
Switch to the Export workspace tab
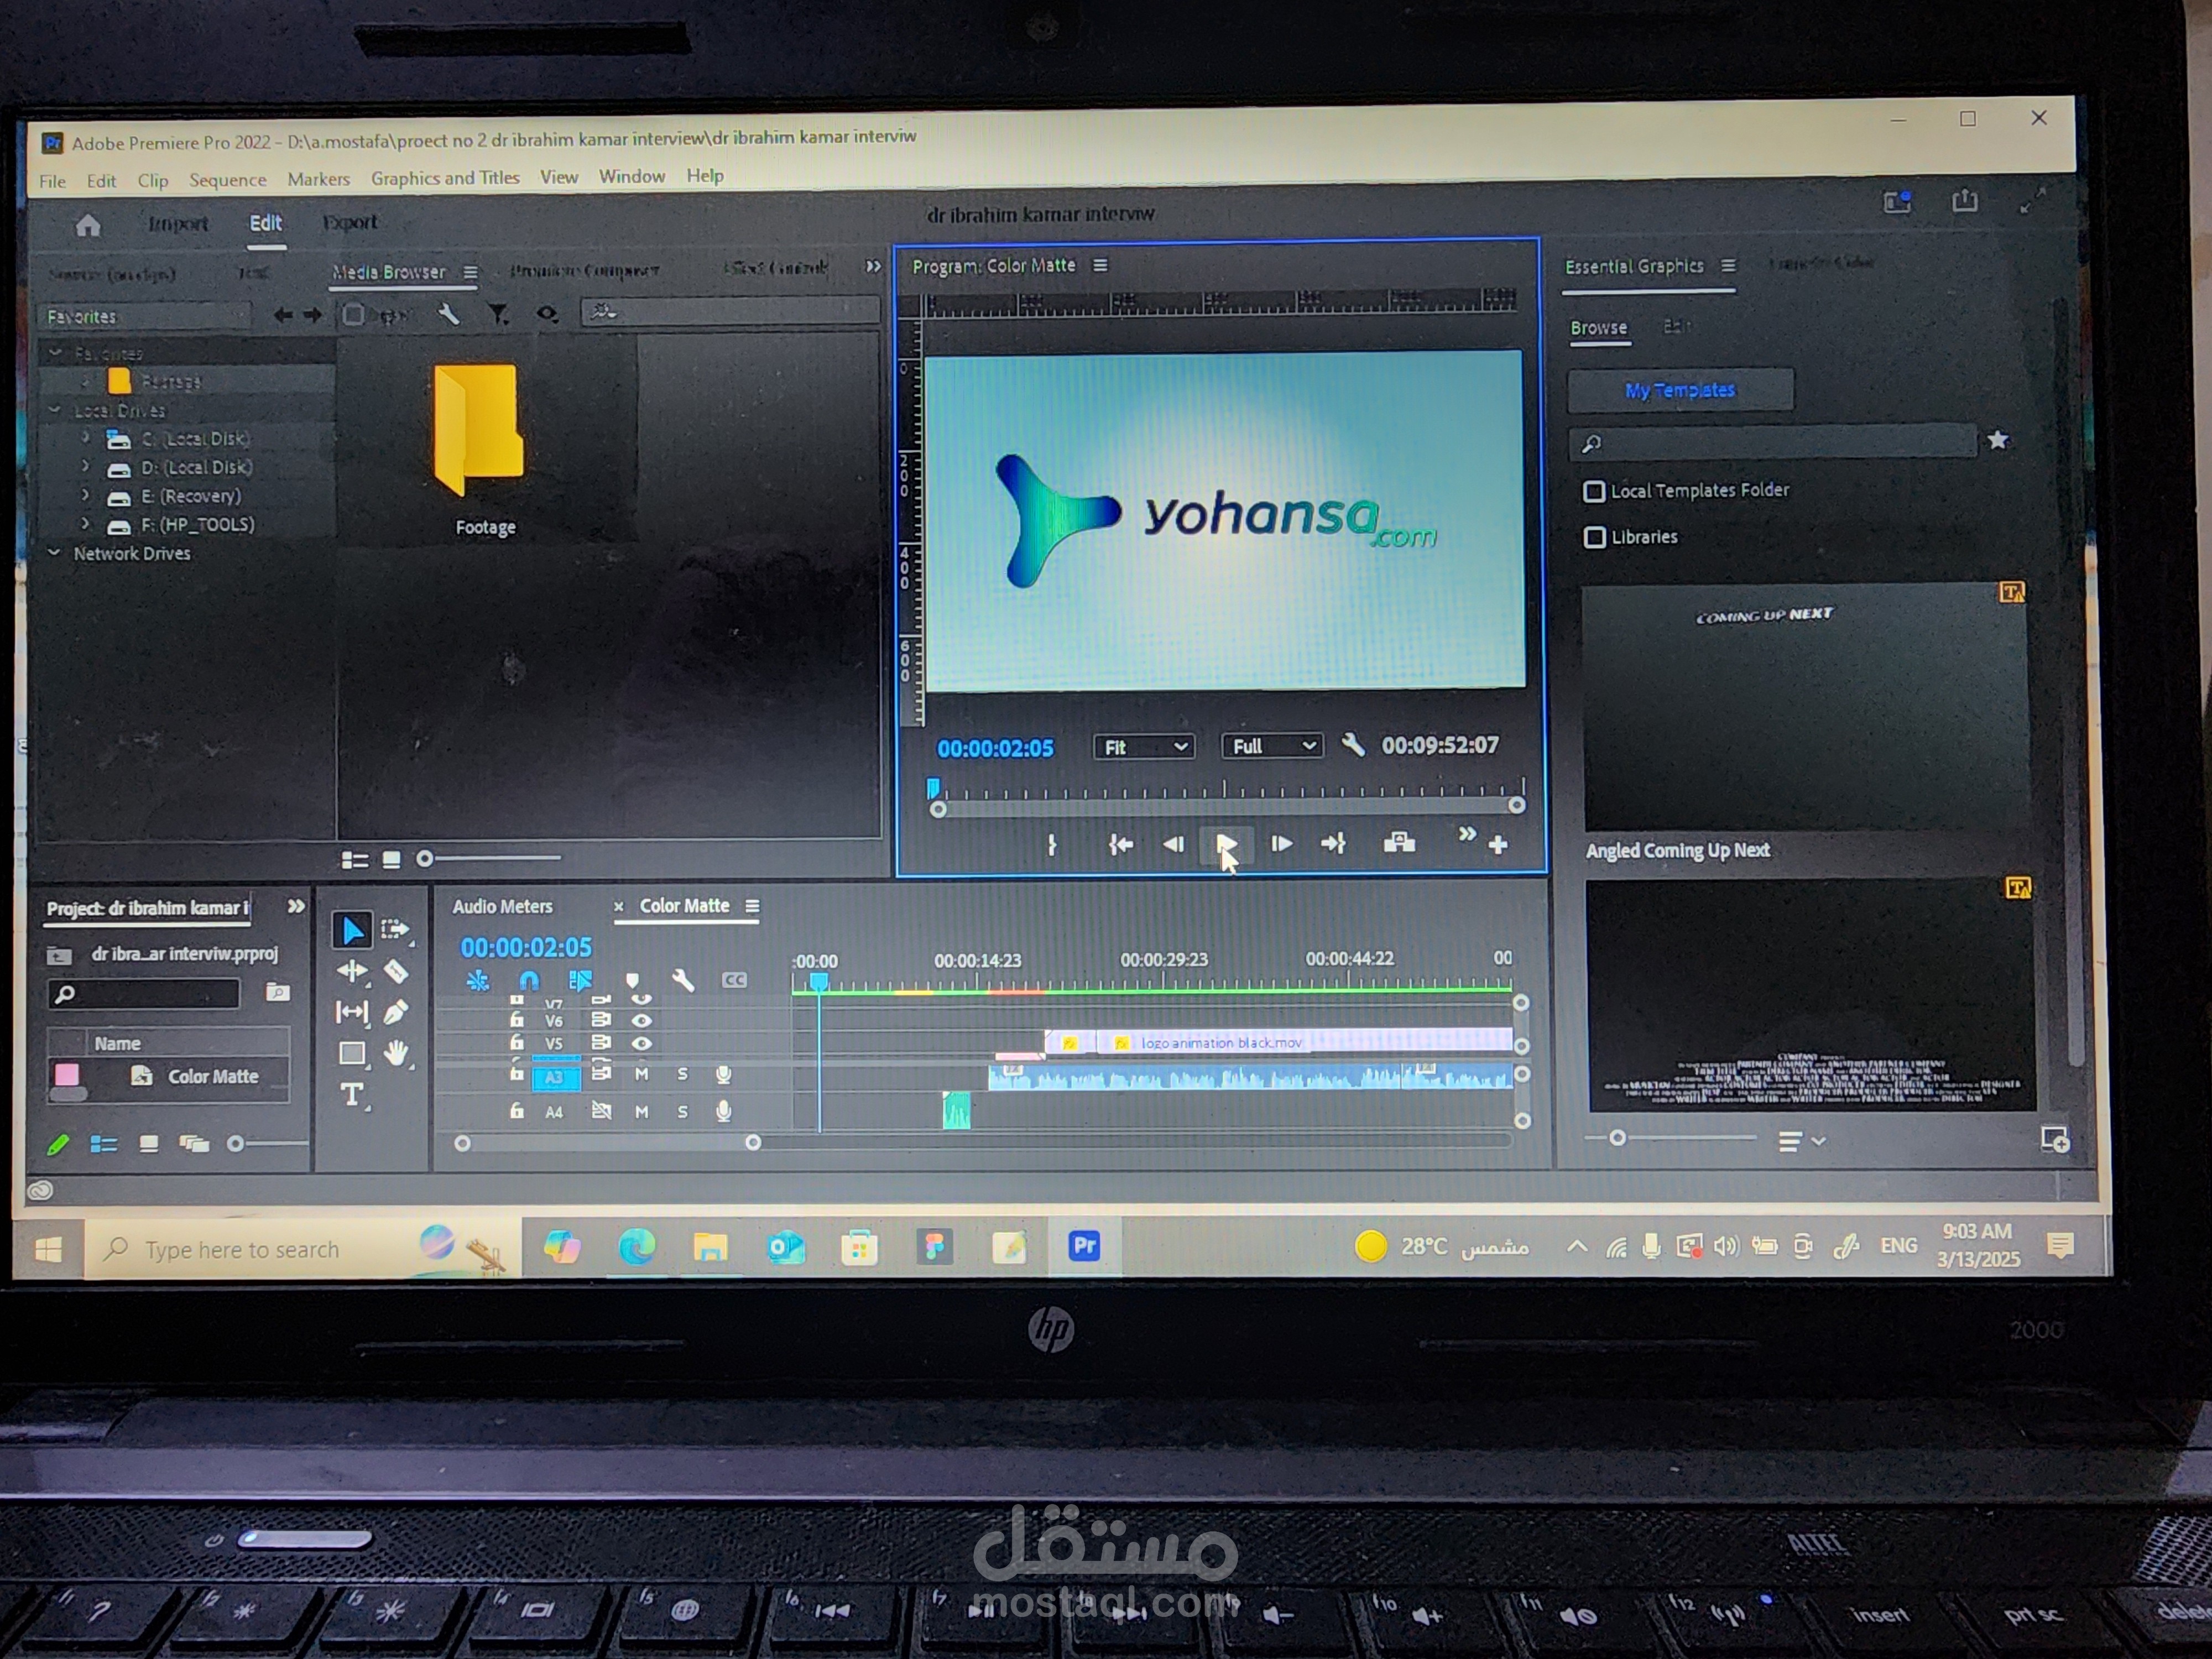[x=350, y=222]
